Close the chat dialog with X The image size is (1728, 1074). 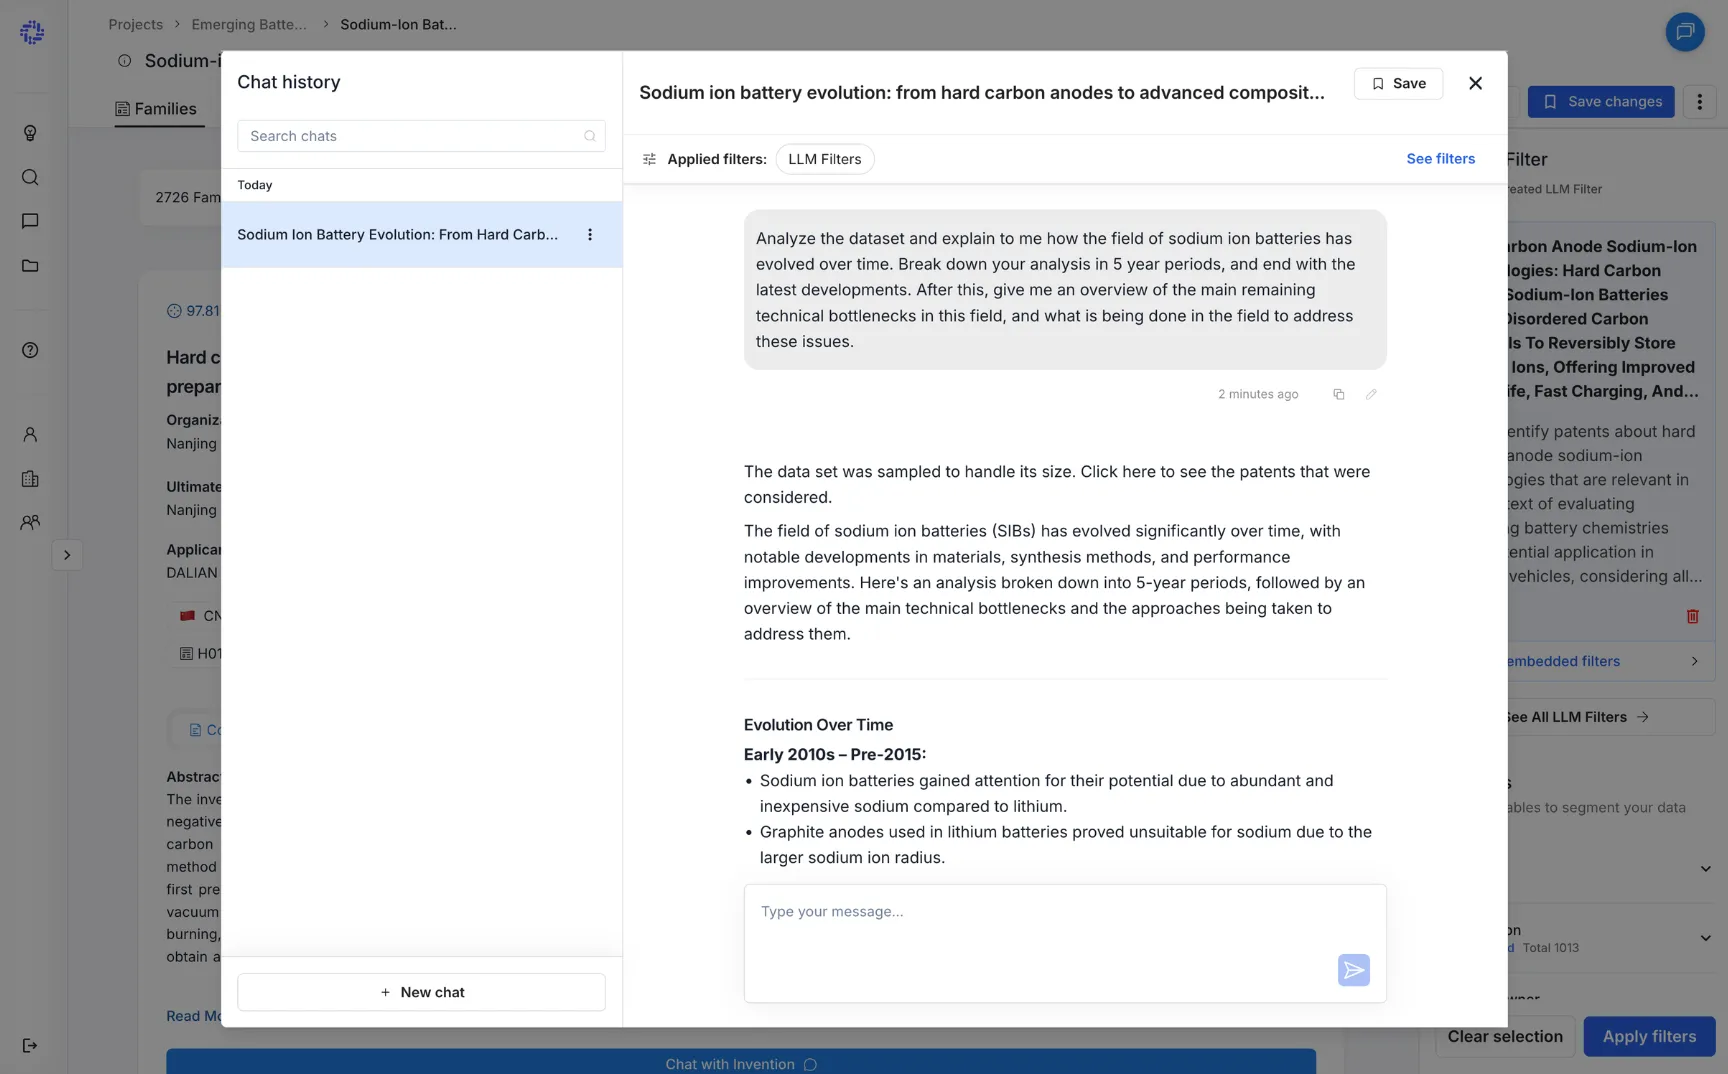[x=1475, y=83]
